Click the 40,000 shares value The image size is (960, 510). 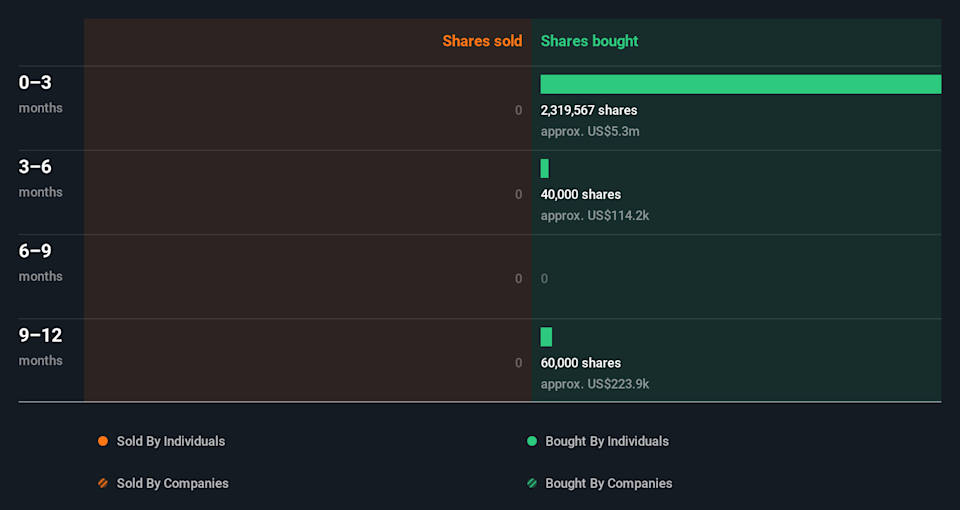coord(581,194)
